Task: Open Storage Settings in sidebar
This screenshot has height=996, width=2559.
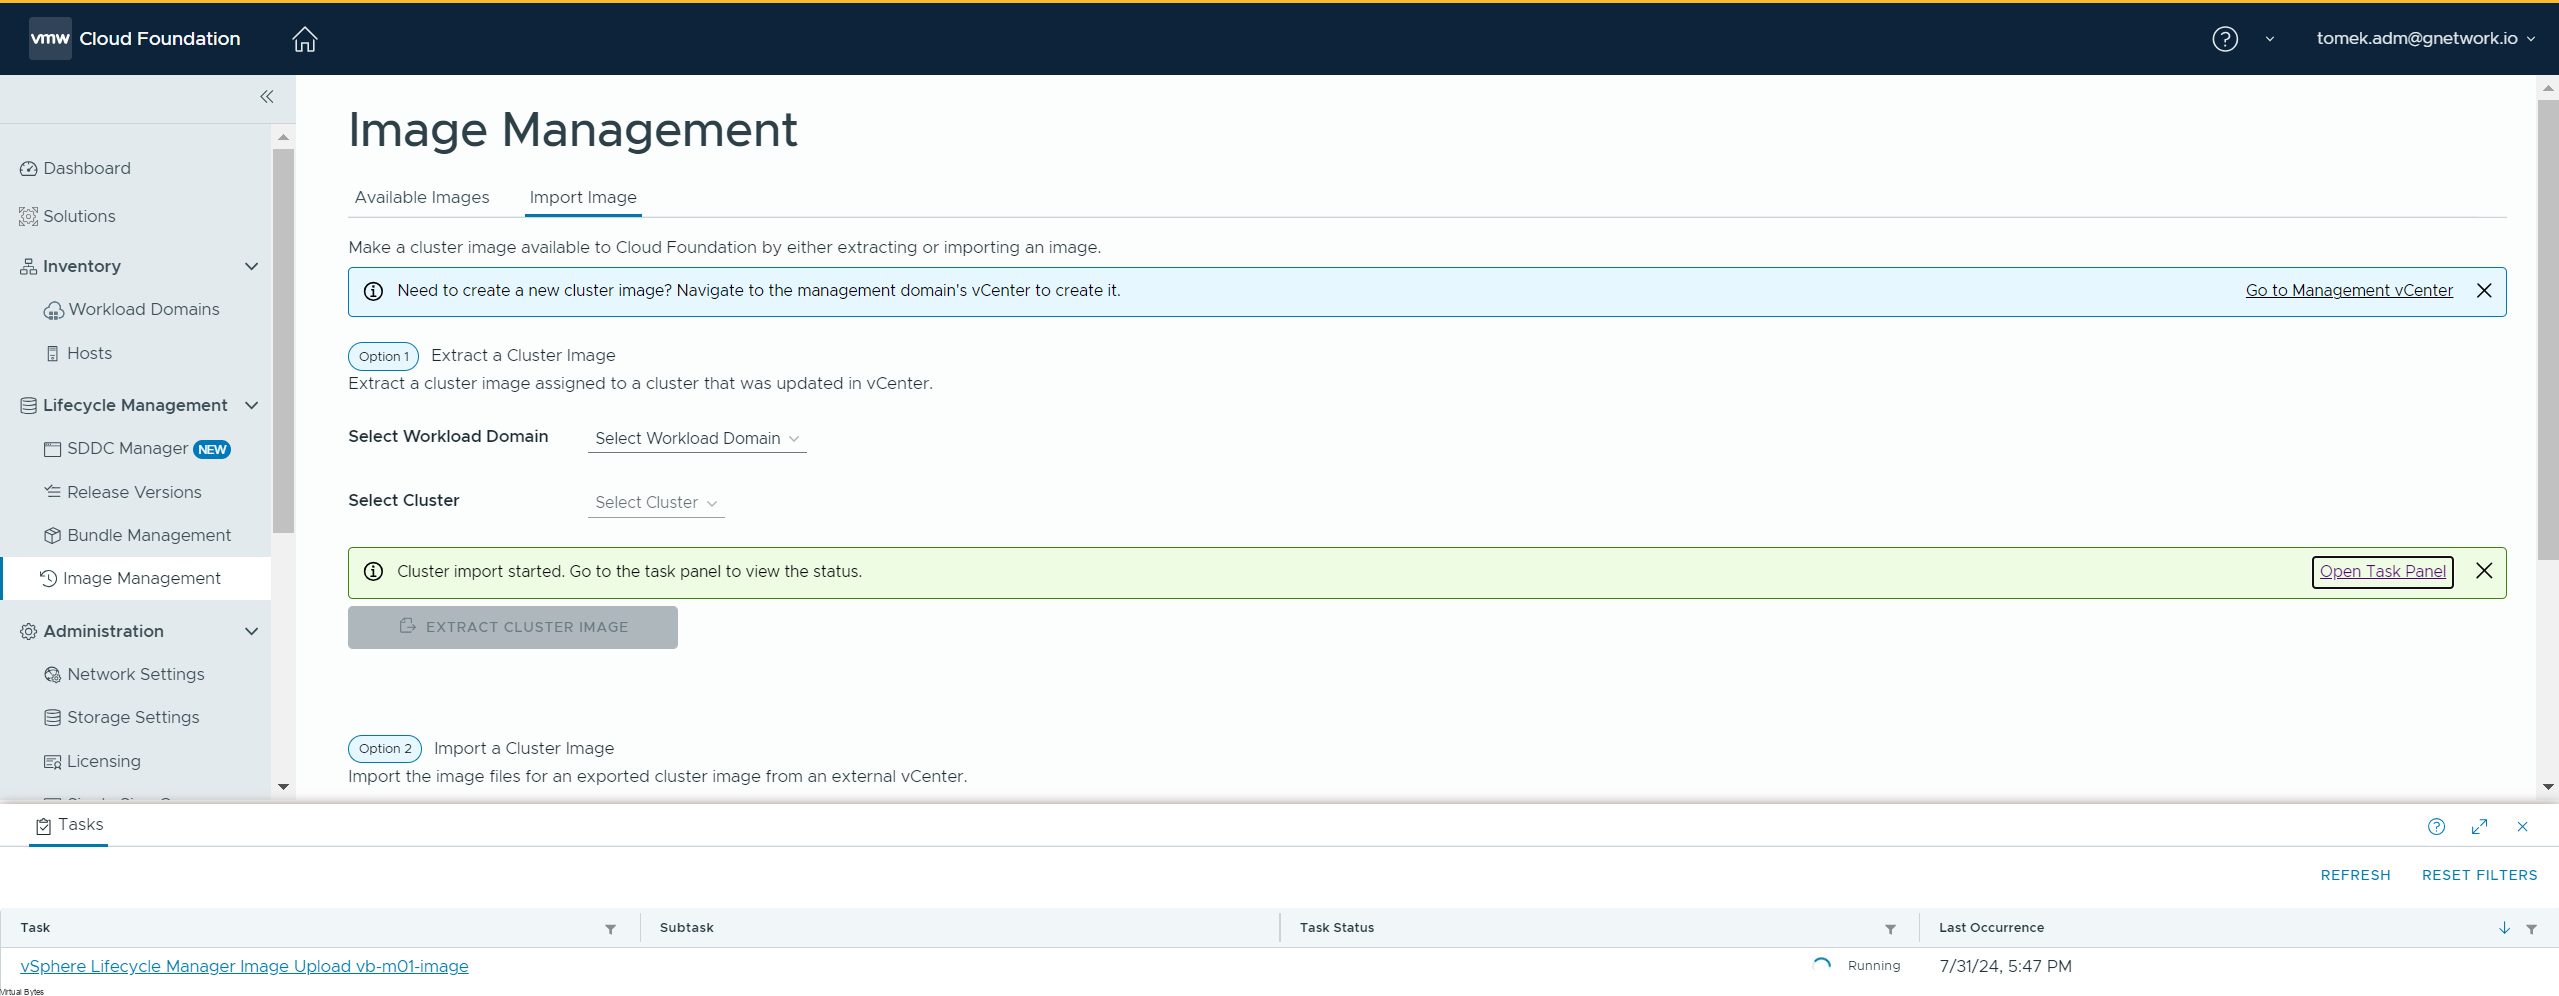Action: tap(121, 717)
